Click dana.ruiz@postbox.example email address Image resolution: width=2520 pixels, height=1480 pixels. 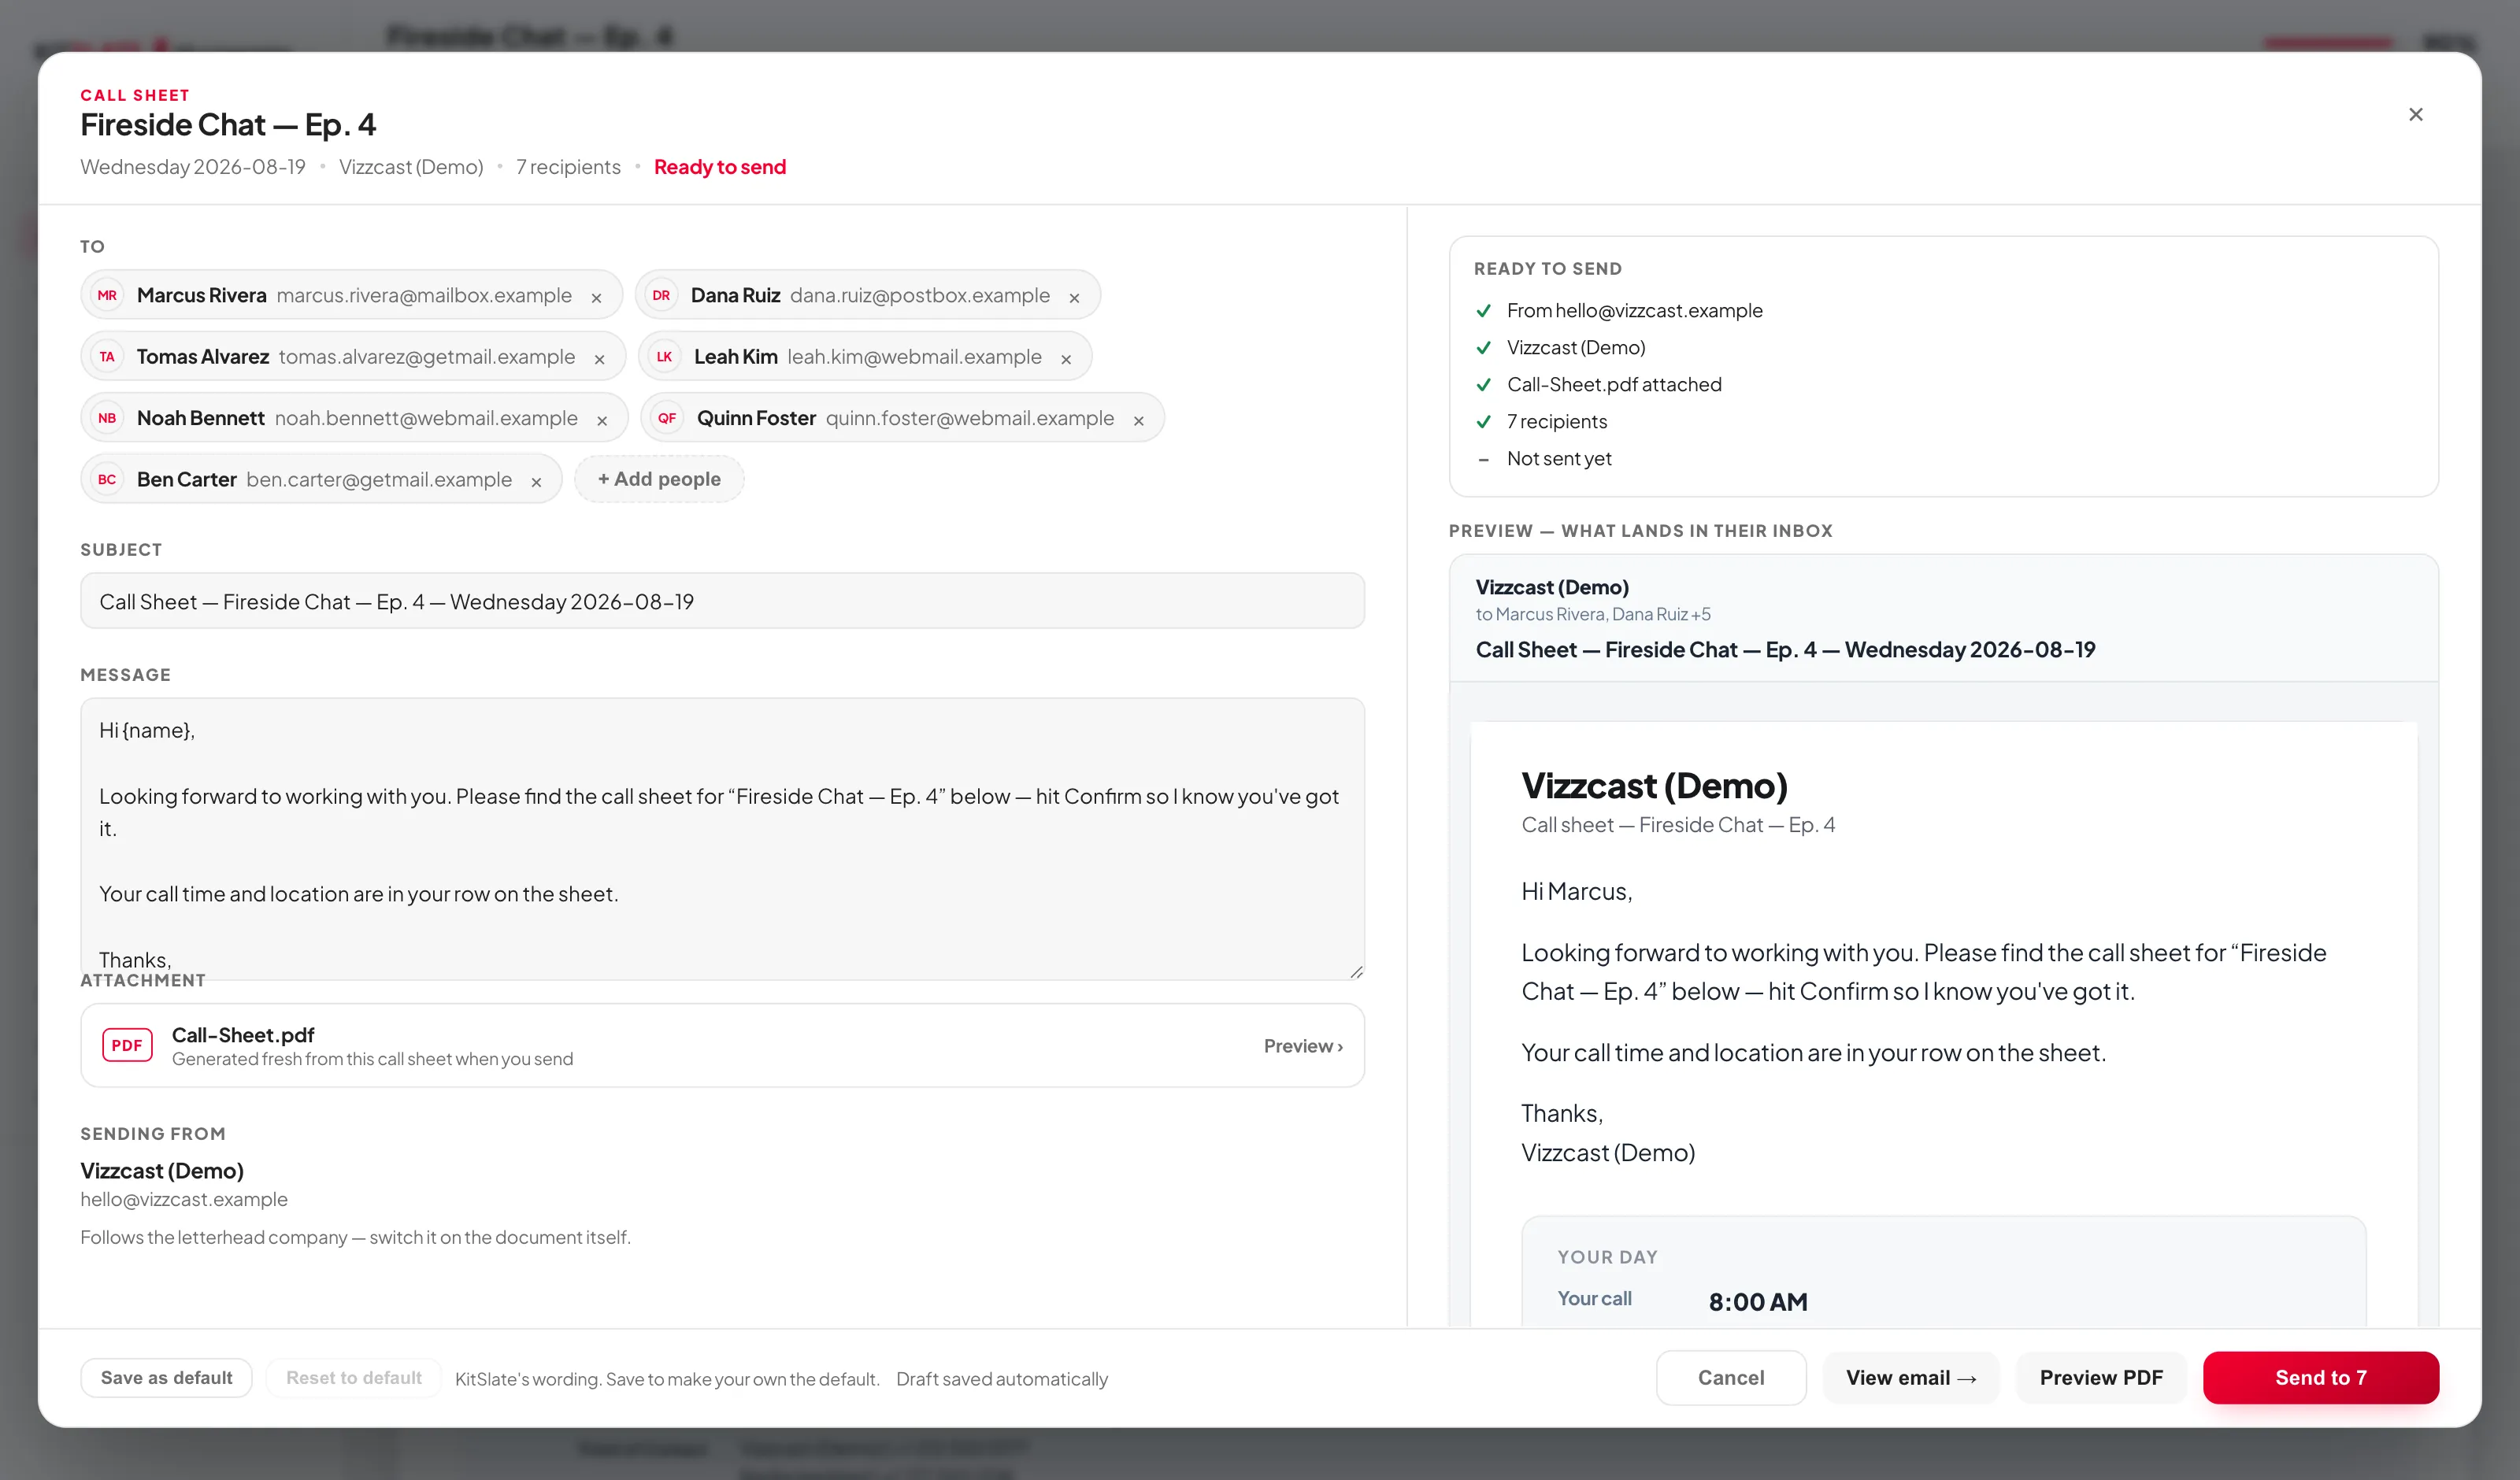click(x=920, y=296)
